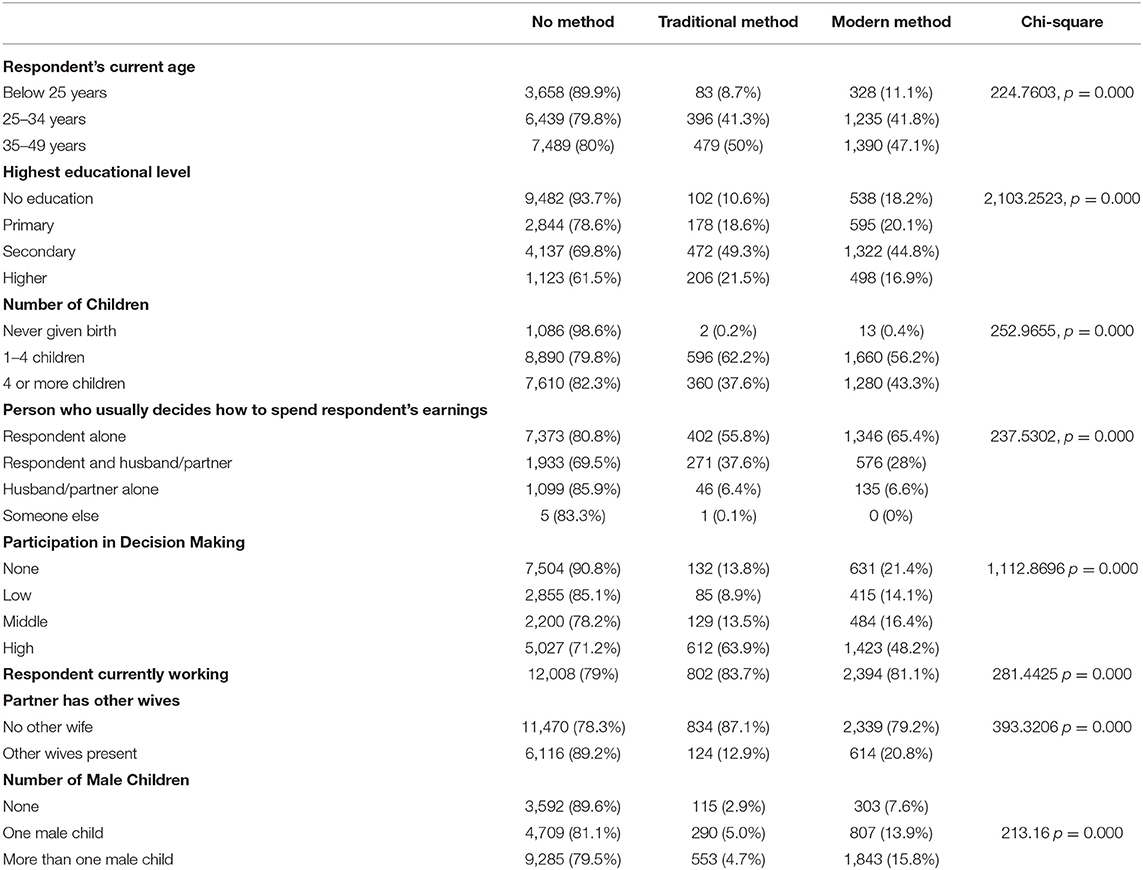Select the 'Number of Male Children' heading
The height and width of the screenshot is (870, 1143).
[95, 780]
